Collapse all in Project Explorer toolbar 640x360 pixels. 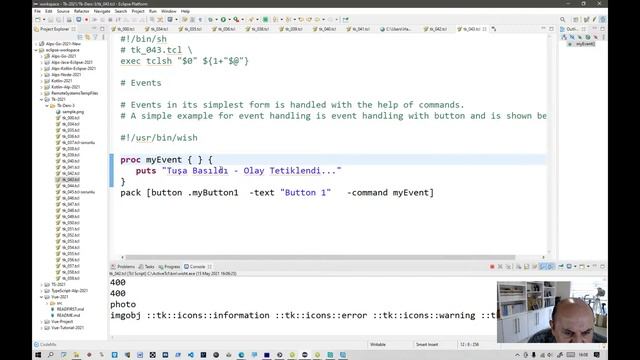(80, 37)
